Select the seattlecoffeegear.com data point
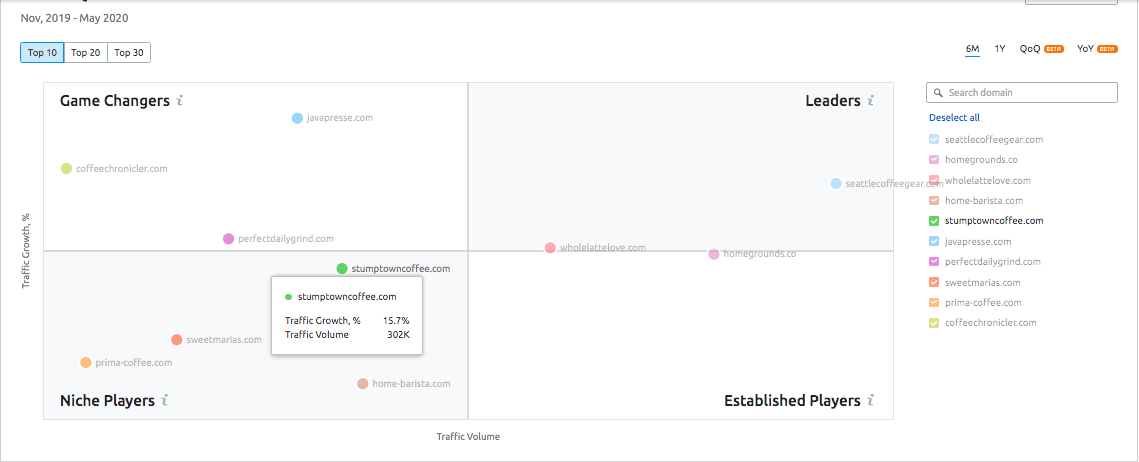1139x462 pixels. pos(836,184)
